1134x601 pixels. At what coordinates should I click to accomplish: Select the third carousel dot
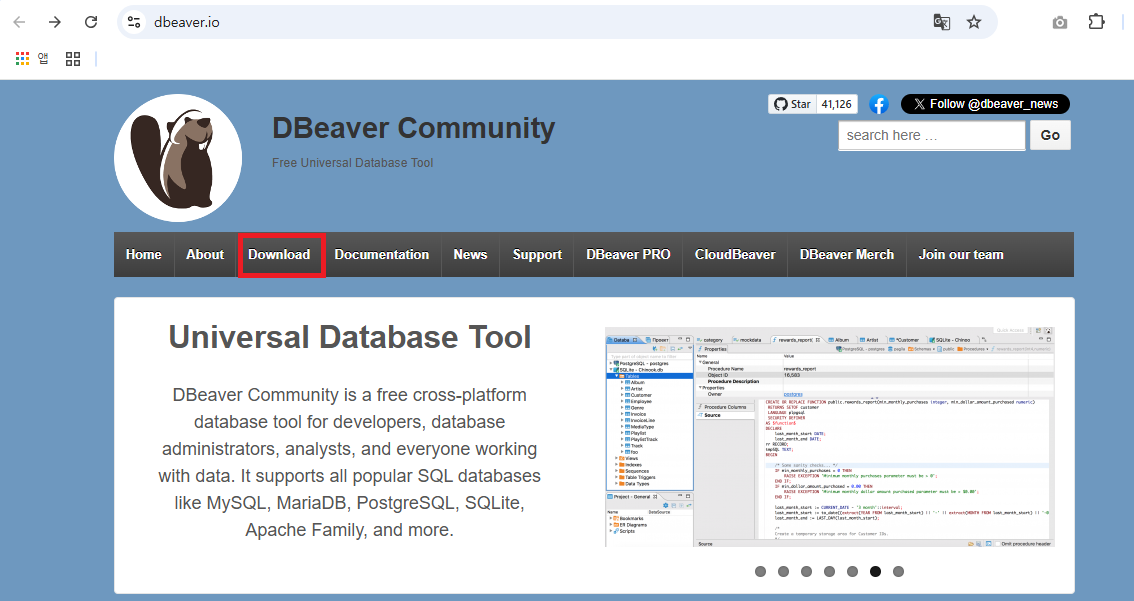click(806, 571)
